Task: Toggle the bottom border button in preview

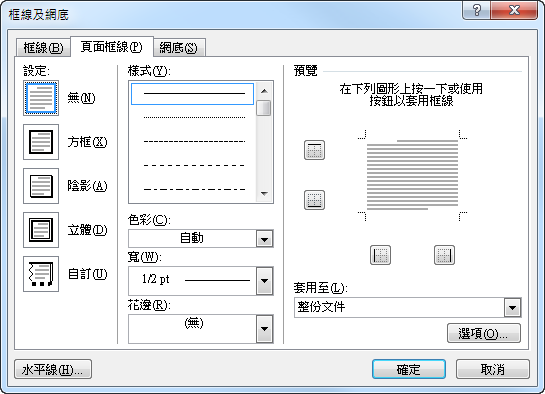Action: pos(315,200)
